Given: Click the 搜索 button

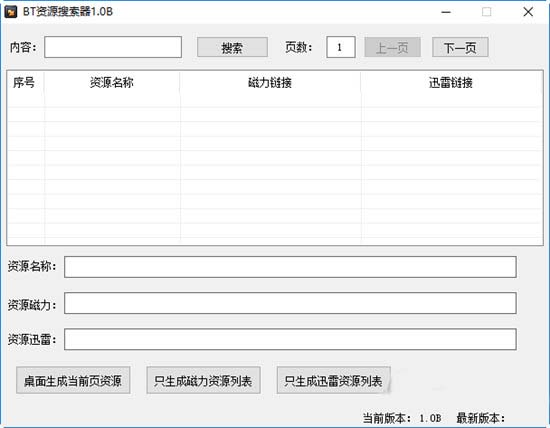Looking at the screenshot, I should click(232, 47).
